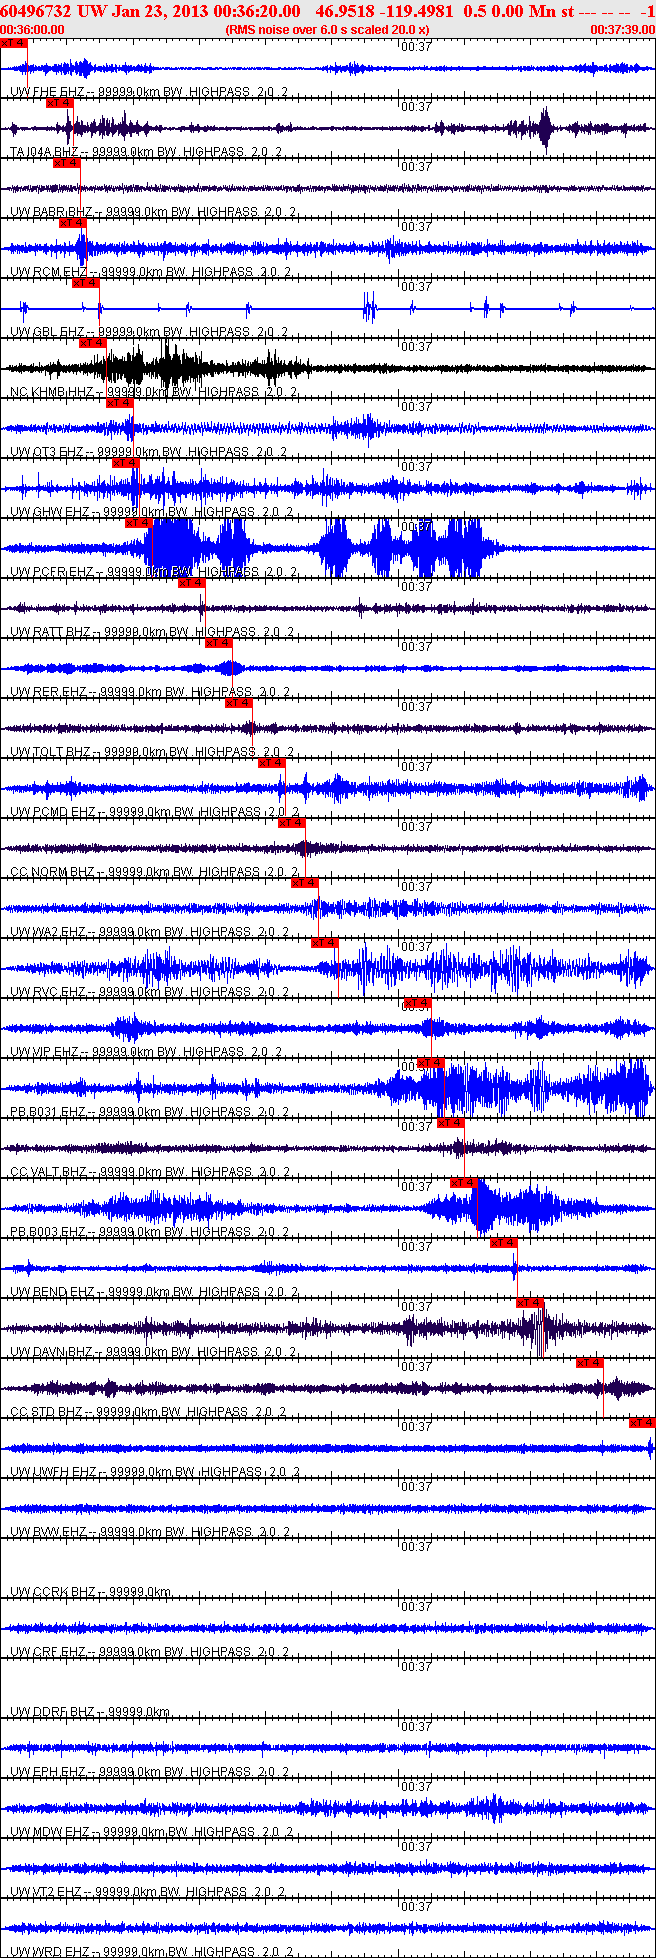This screenshot has width=656, height=1958.
Task: Click the end time 00:37:39.00 label
Action: [x=623, y=30]
